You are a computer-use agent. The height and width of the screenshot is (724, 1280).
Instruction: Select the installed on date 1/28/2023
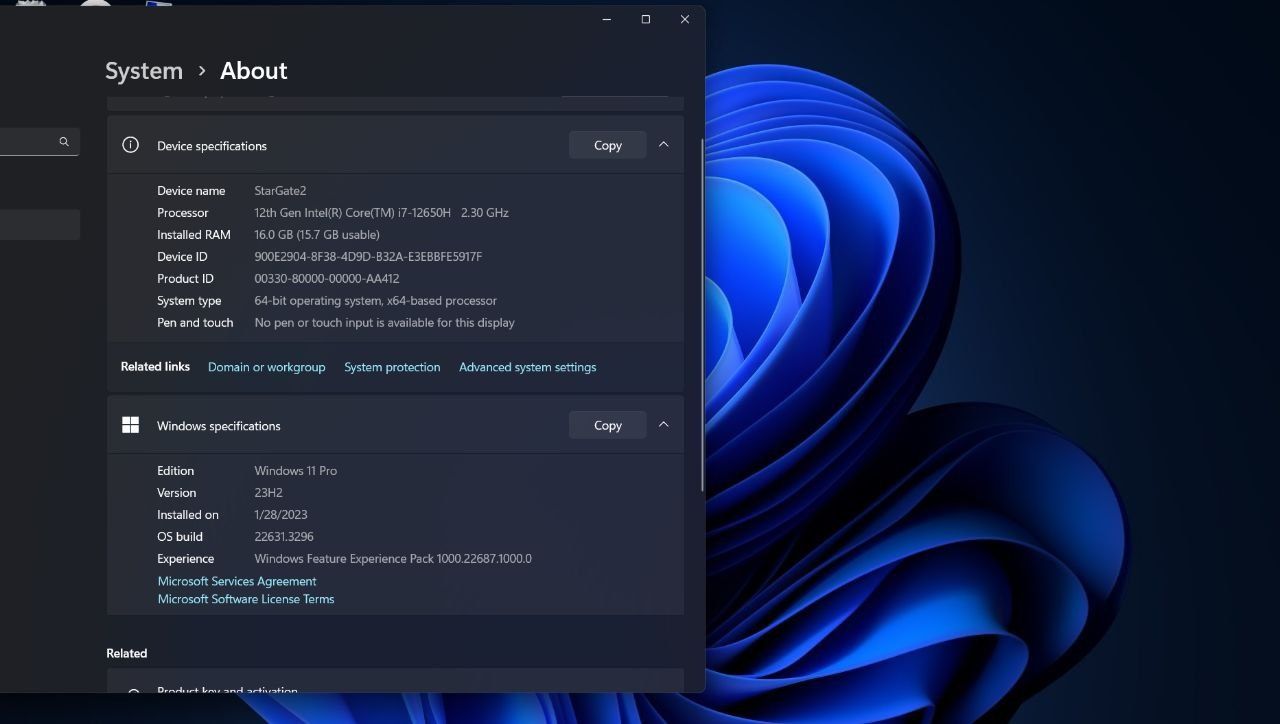pos(281,515)
